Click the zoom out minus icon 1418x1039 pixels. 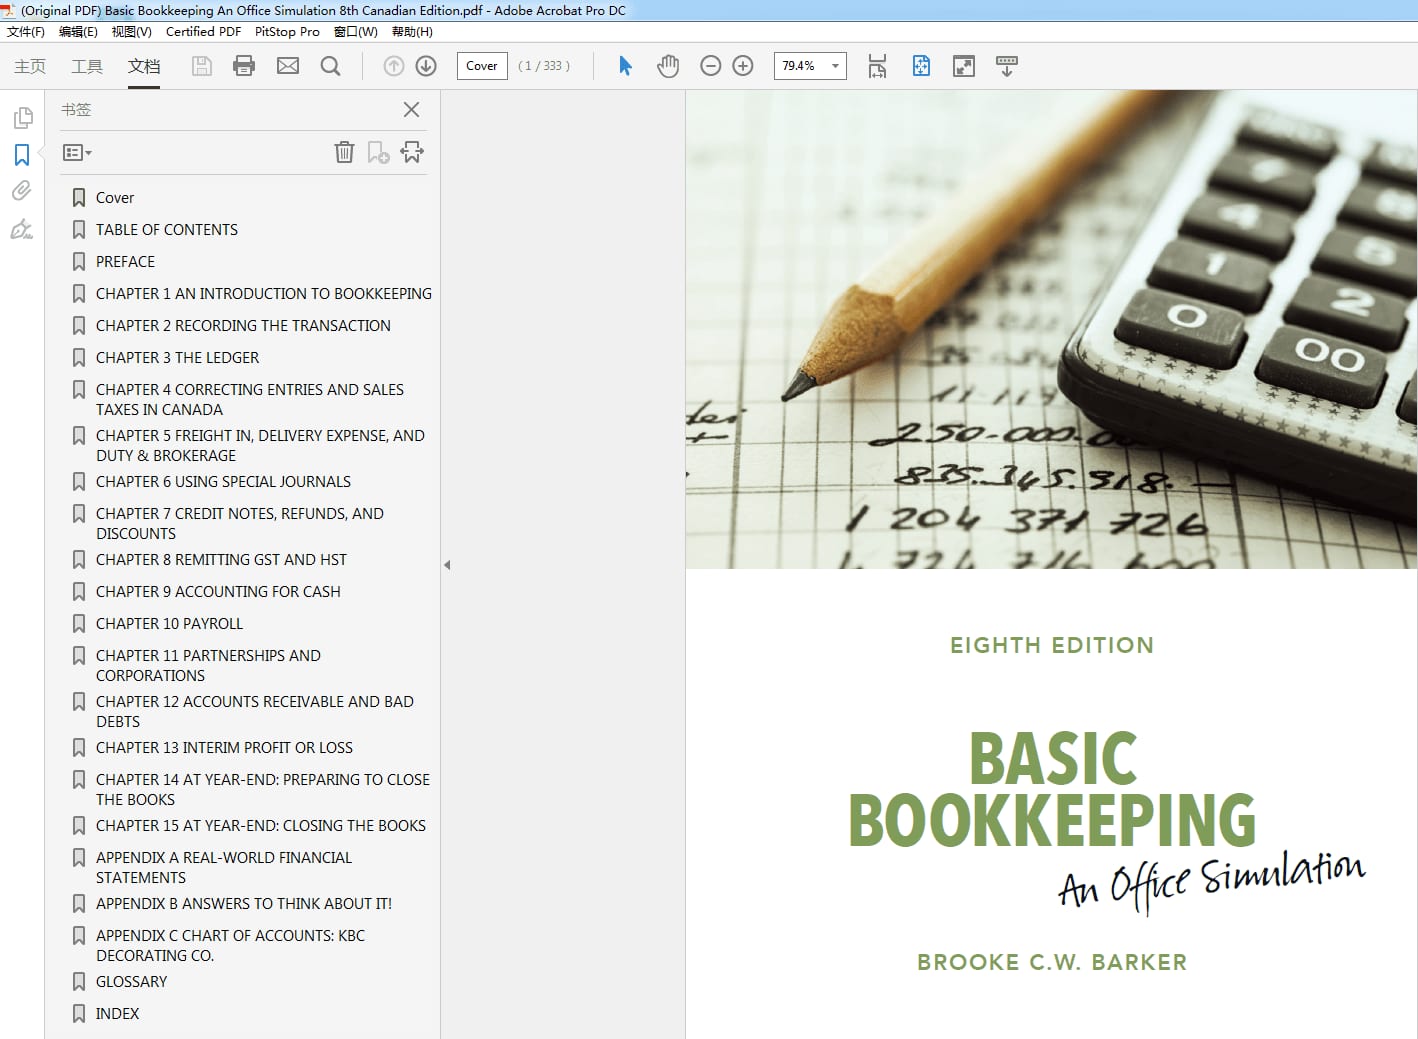(711, 66)
